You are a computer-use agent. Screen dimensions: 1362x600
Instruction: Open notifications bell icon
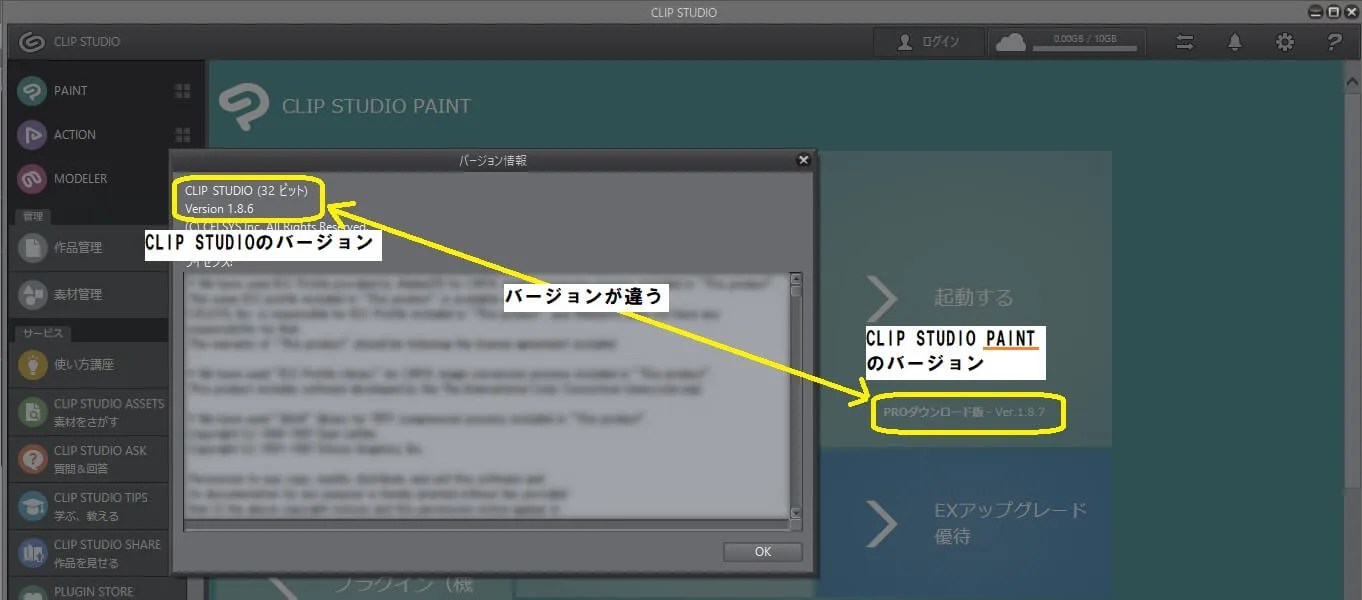[1235, 42]
